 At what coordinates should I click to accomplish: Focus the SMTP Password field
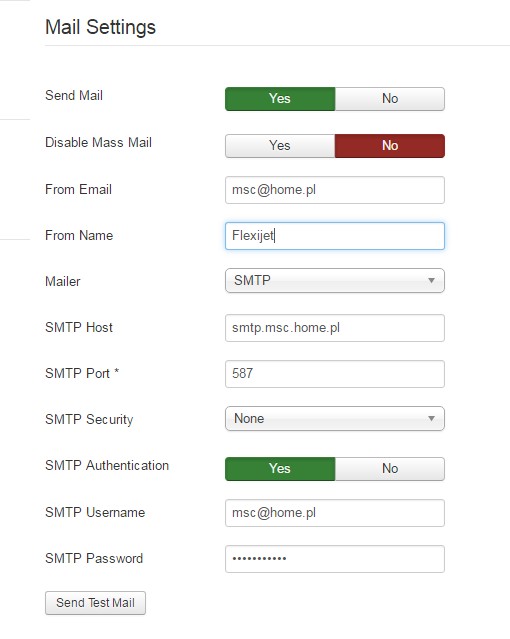(x=335, y=559)
